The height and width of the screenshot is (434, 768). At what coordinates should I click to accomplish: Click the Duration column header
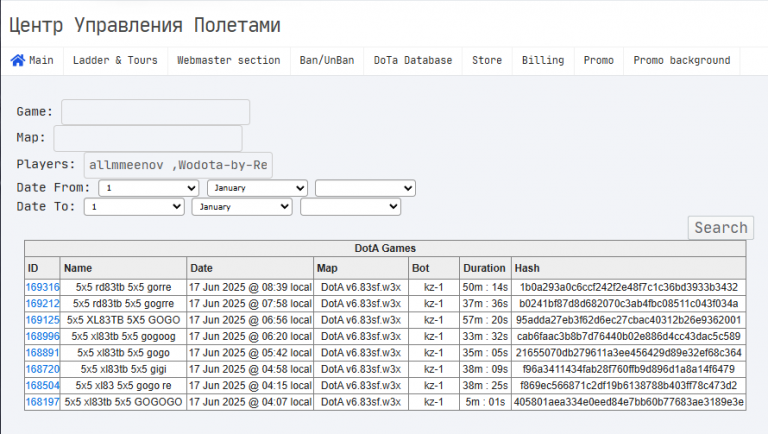pyautogui.click(x=484, y=268)
